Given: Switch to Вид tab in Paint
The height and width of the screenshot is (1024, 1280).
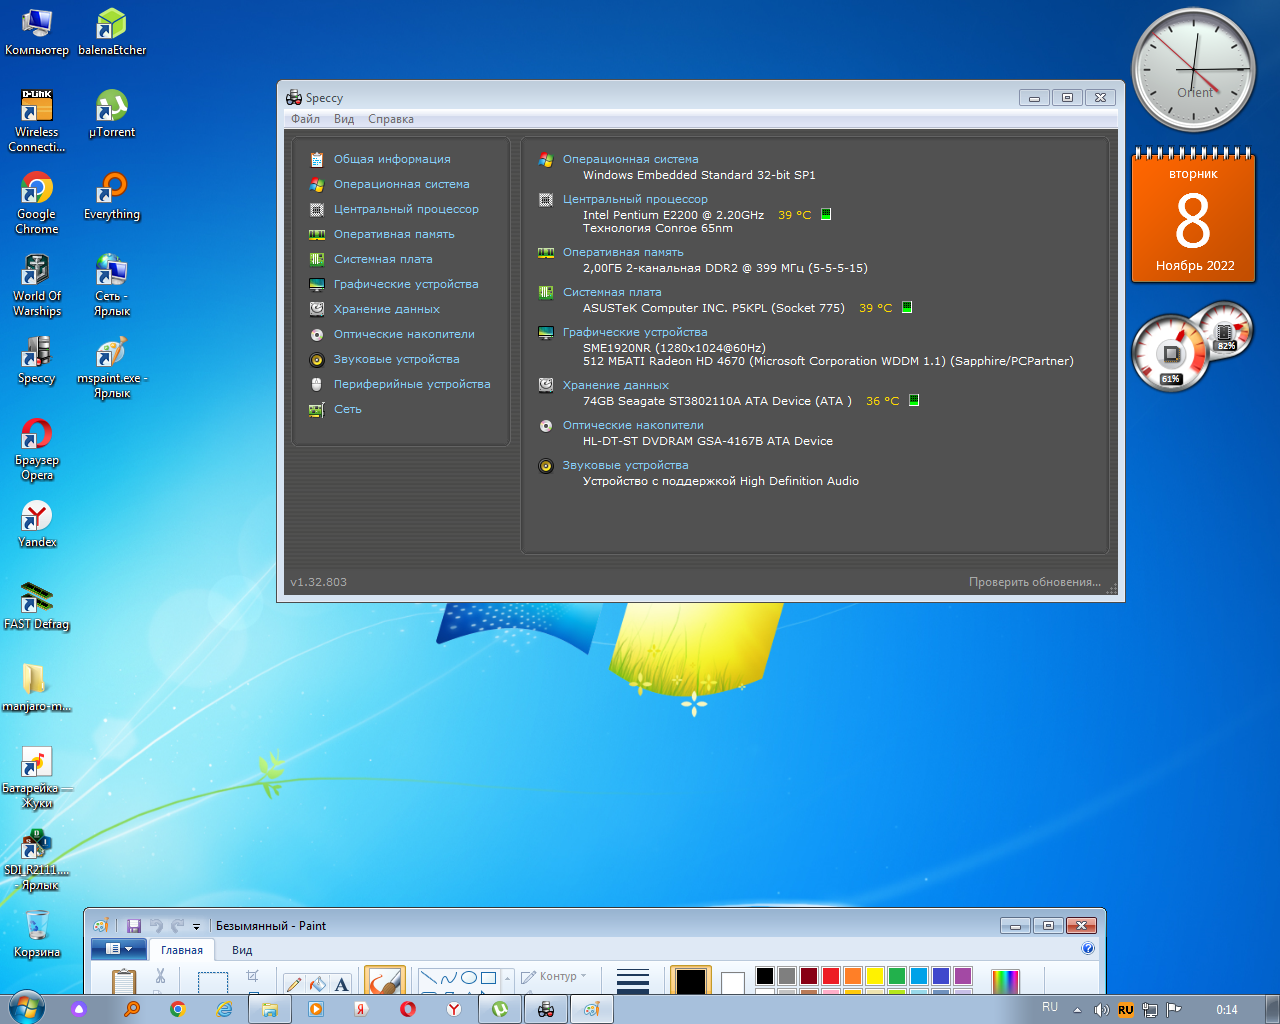Looking at the screenshot, I should 242,950.
